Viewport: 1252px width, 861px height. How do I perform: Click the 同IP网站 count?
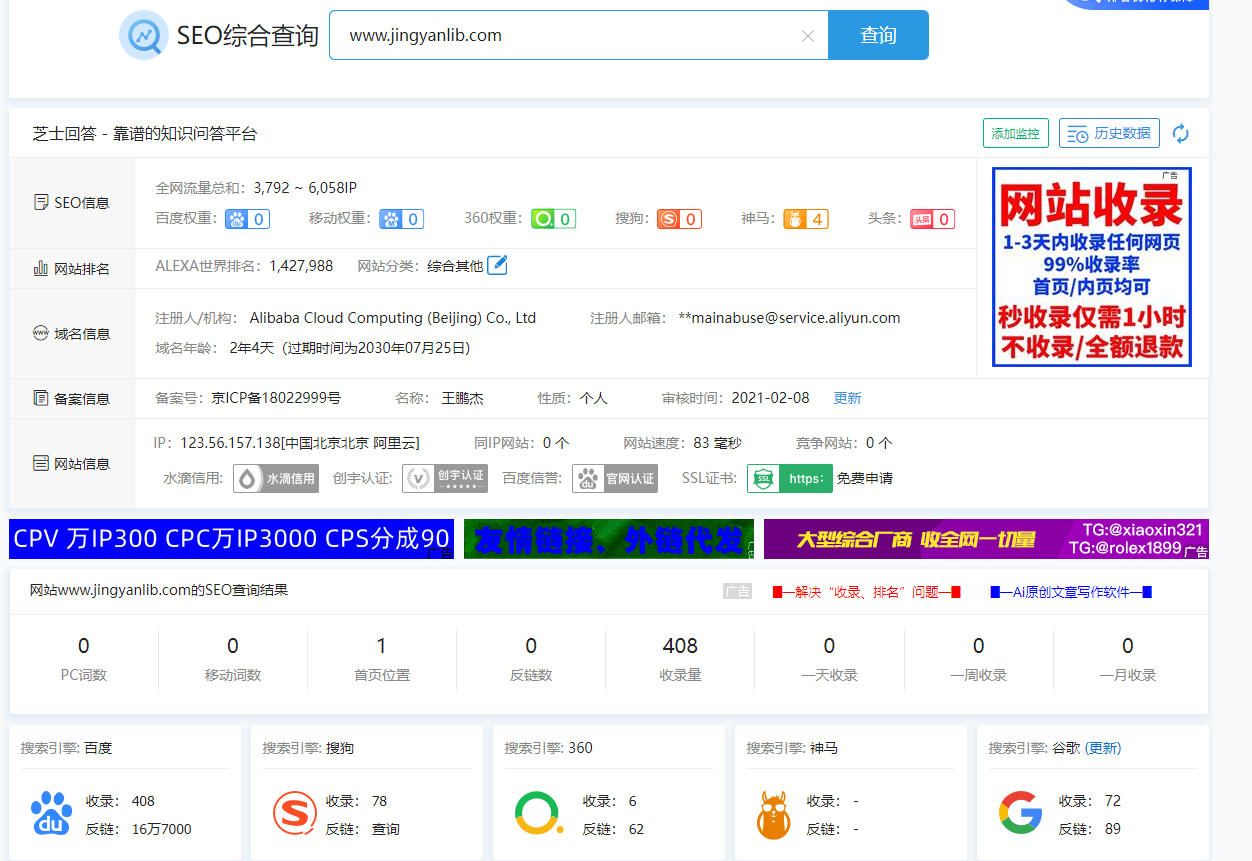coord(556,443)
